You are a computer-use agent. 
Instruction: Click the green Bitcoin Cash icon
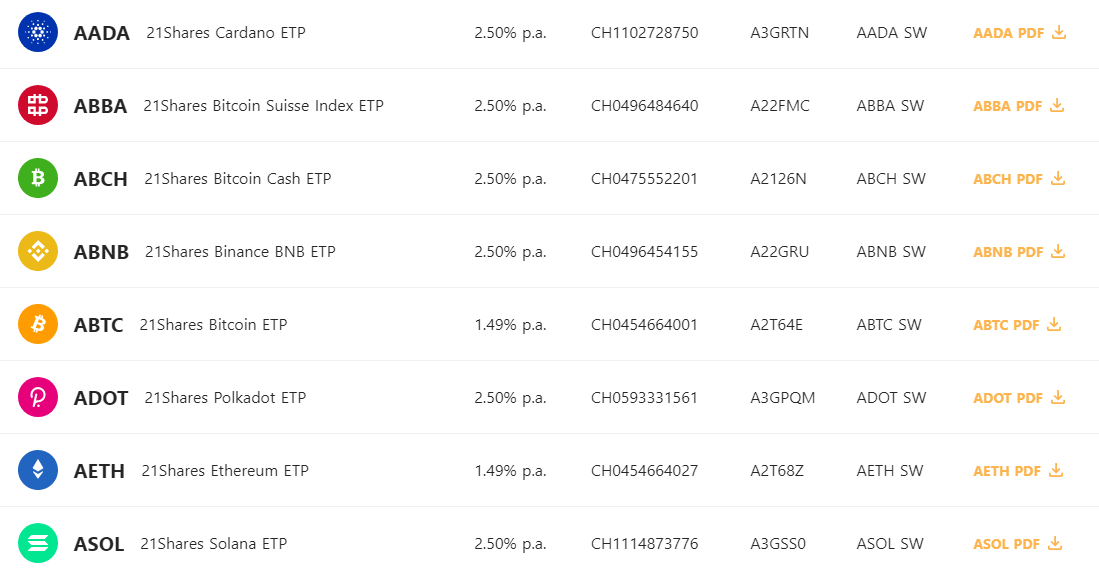37,178
